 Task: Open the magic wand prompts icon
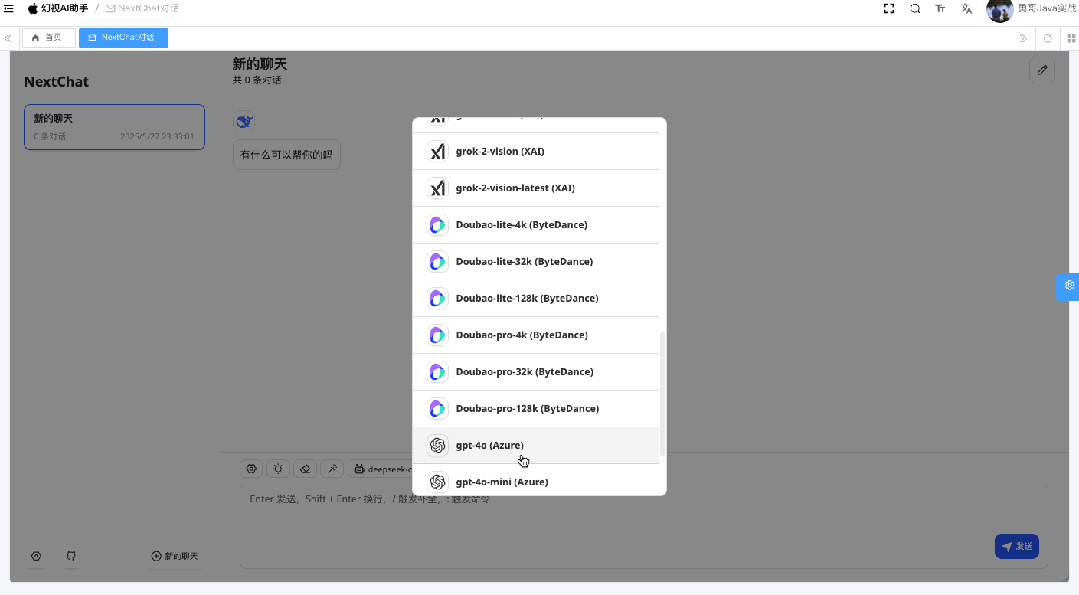point(332,468)
